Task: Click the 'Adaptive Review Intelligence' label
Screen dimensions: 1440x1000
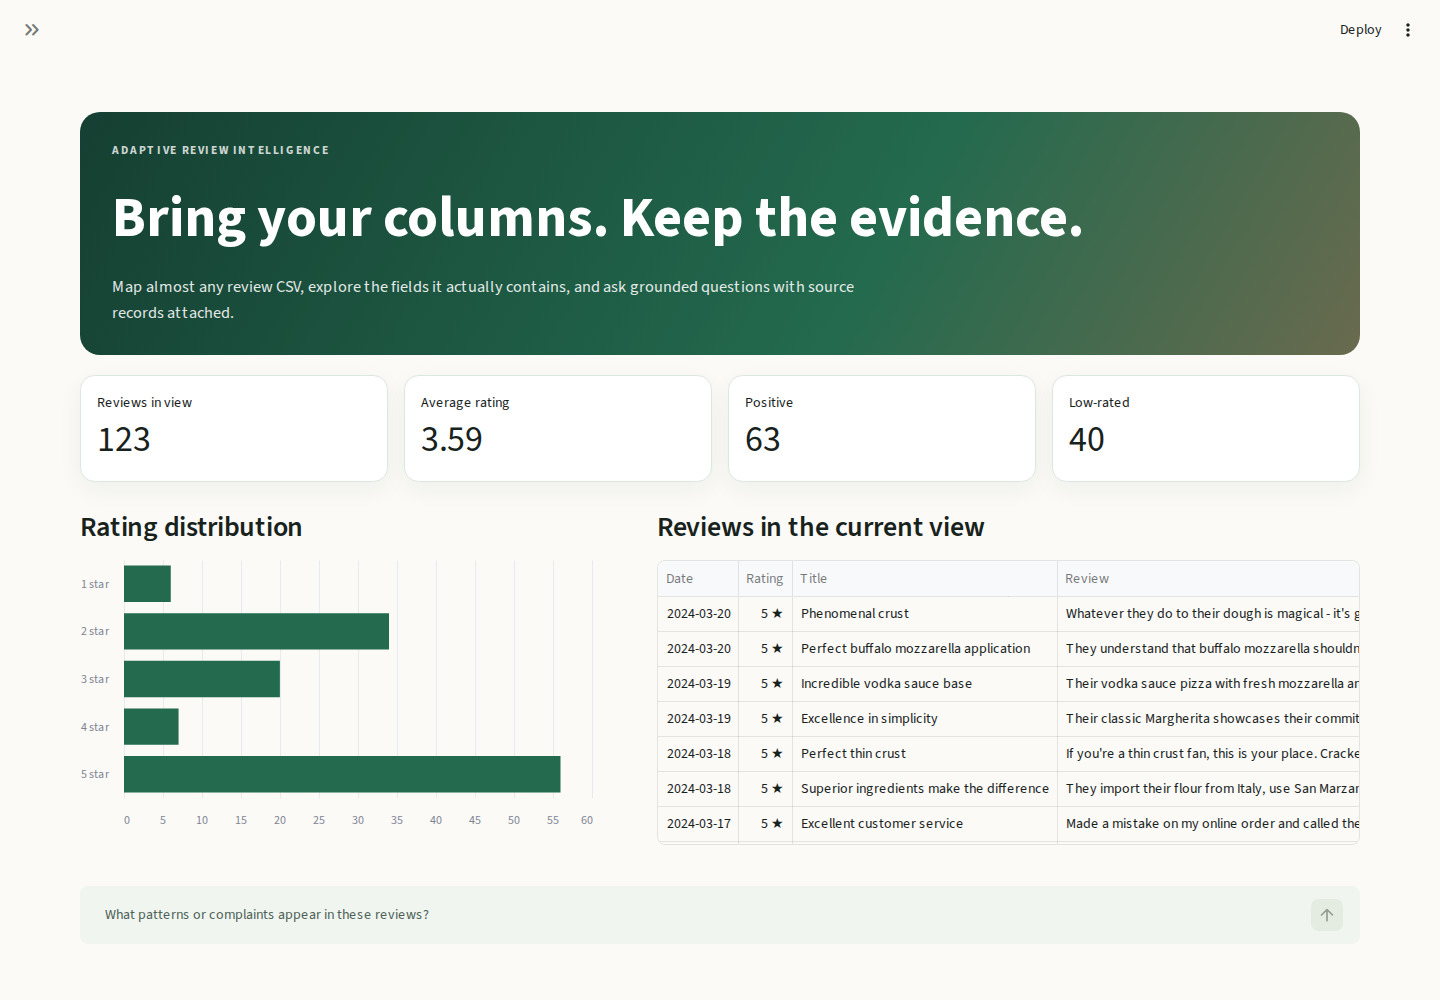Action: point(220,150)
